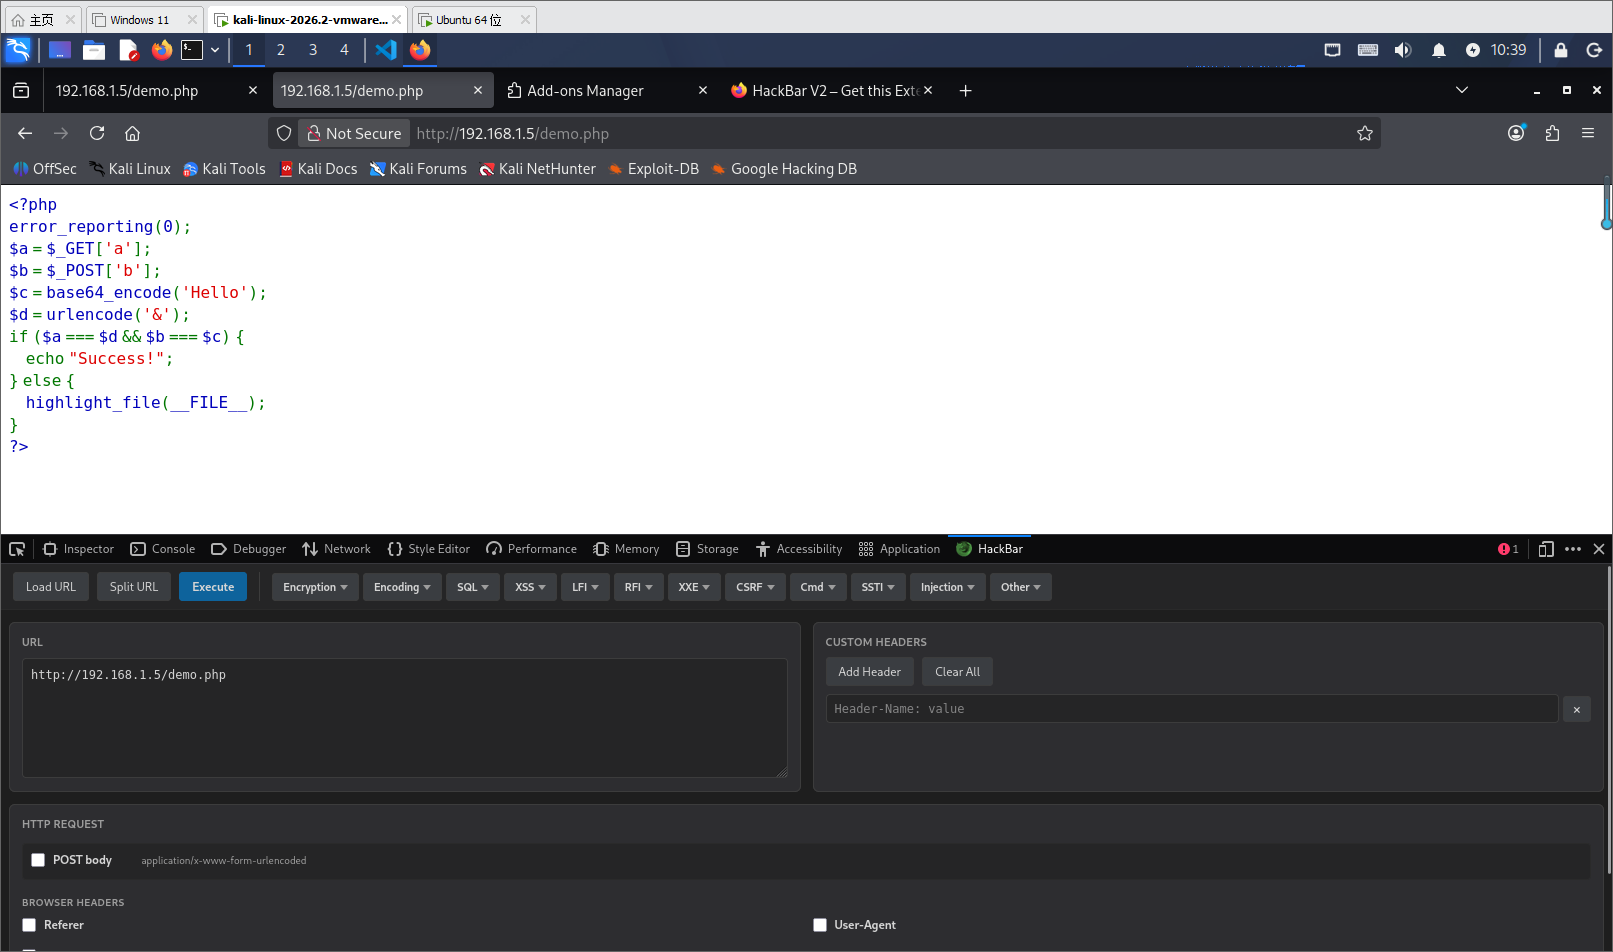Click the browser back arrow
This screenshot has width=1613, height=952.
pyautogui.click(x=25, y=133)
